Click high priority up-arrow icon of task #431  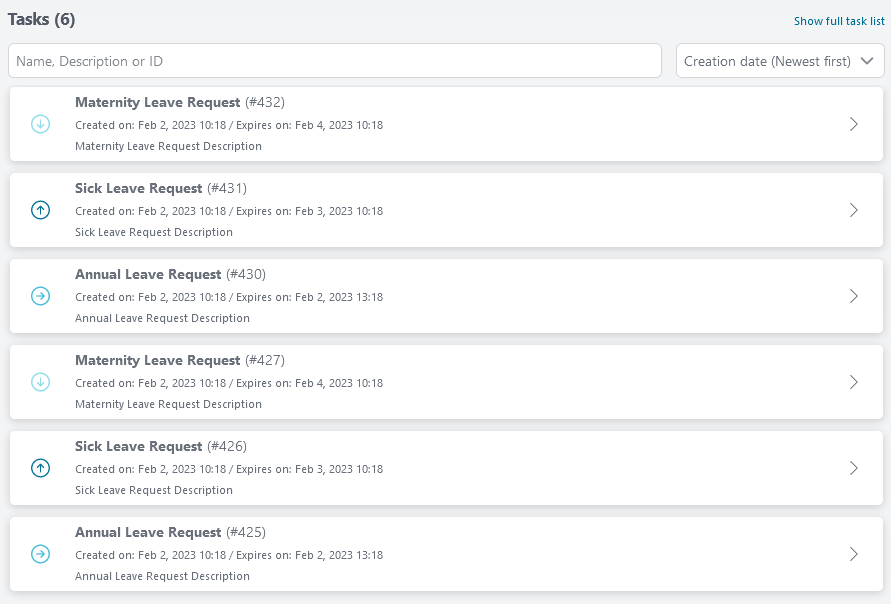point(40,210)
